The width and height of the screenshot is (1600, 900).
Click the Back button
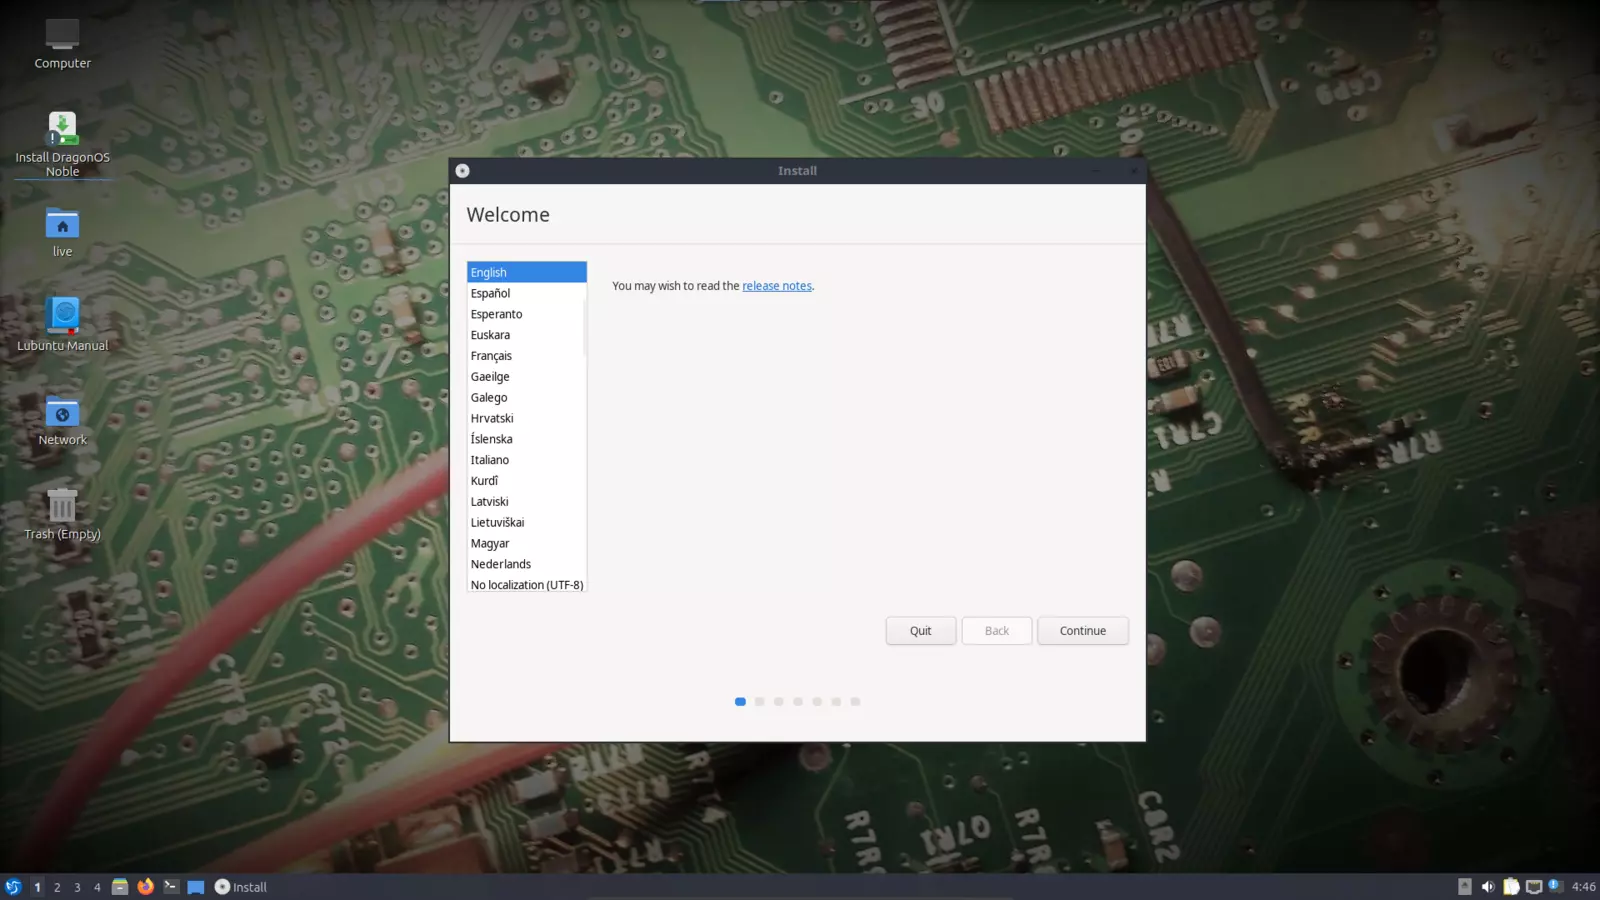[x=997, y=631]
